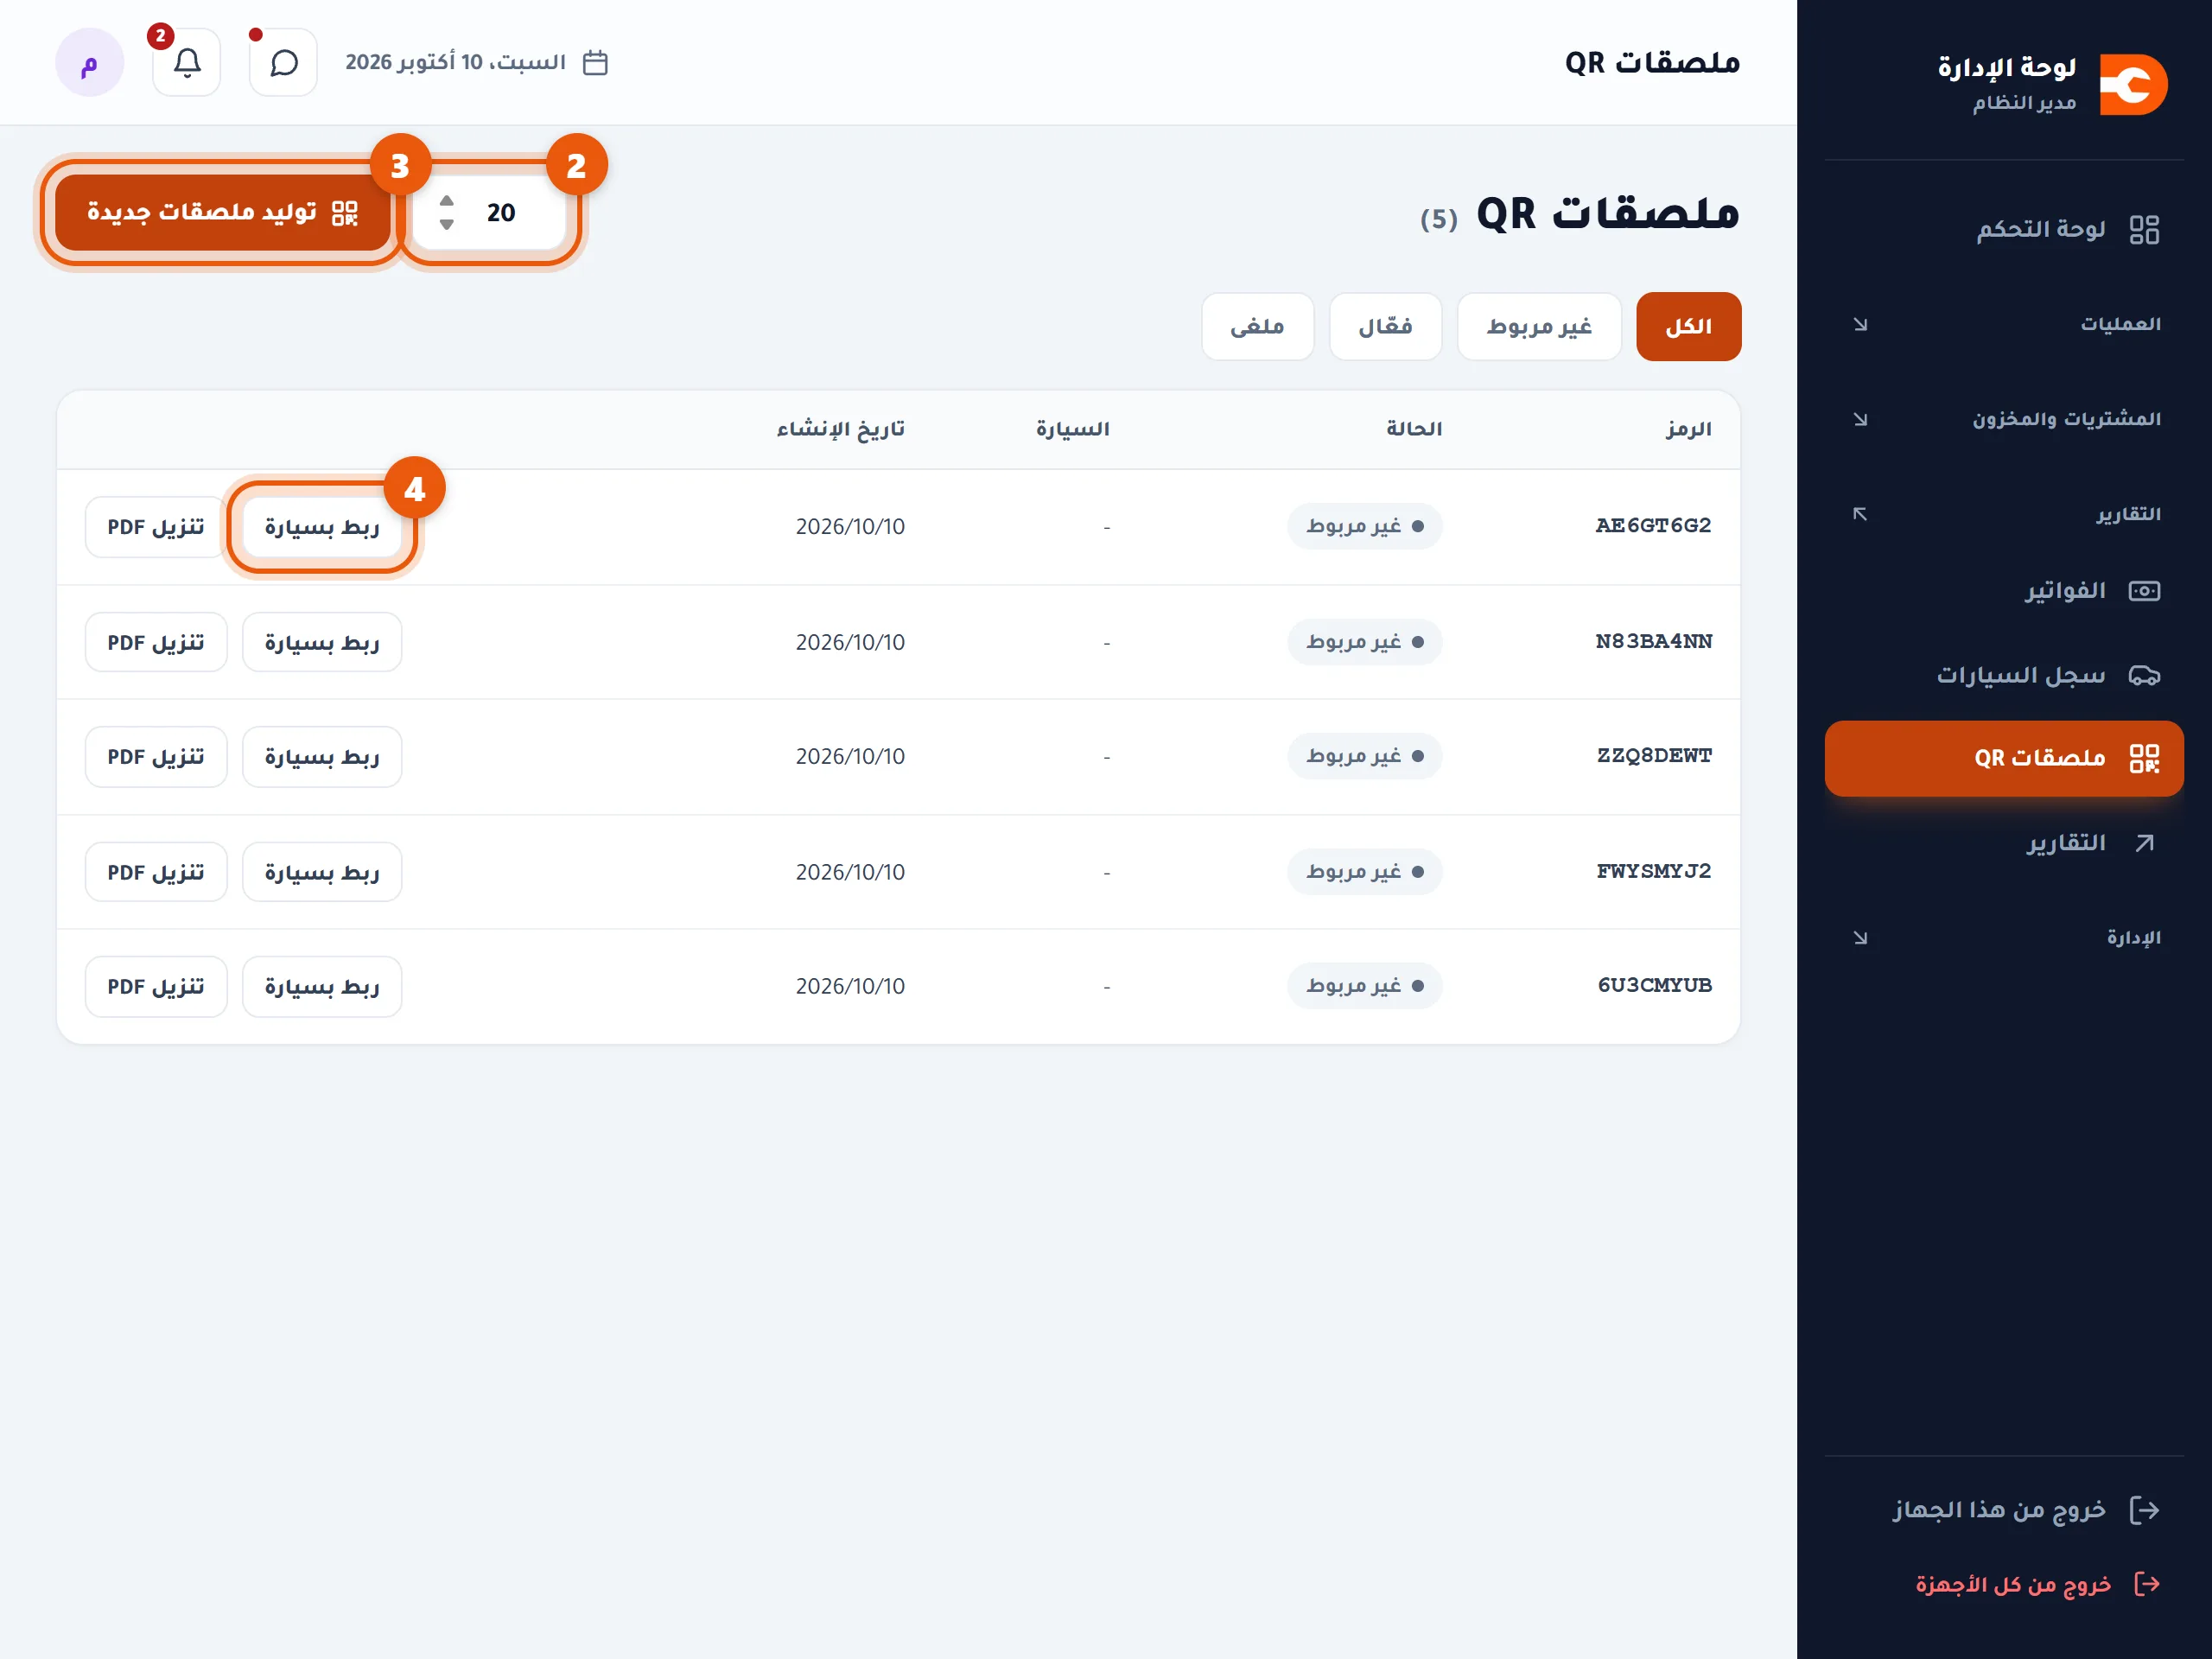
Task: Expand الإدارة section in sidebar
Action: (x=2004, y=938)
